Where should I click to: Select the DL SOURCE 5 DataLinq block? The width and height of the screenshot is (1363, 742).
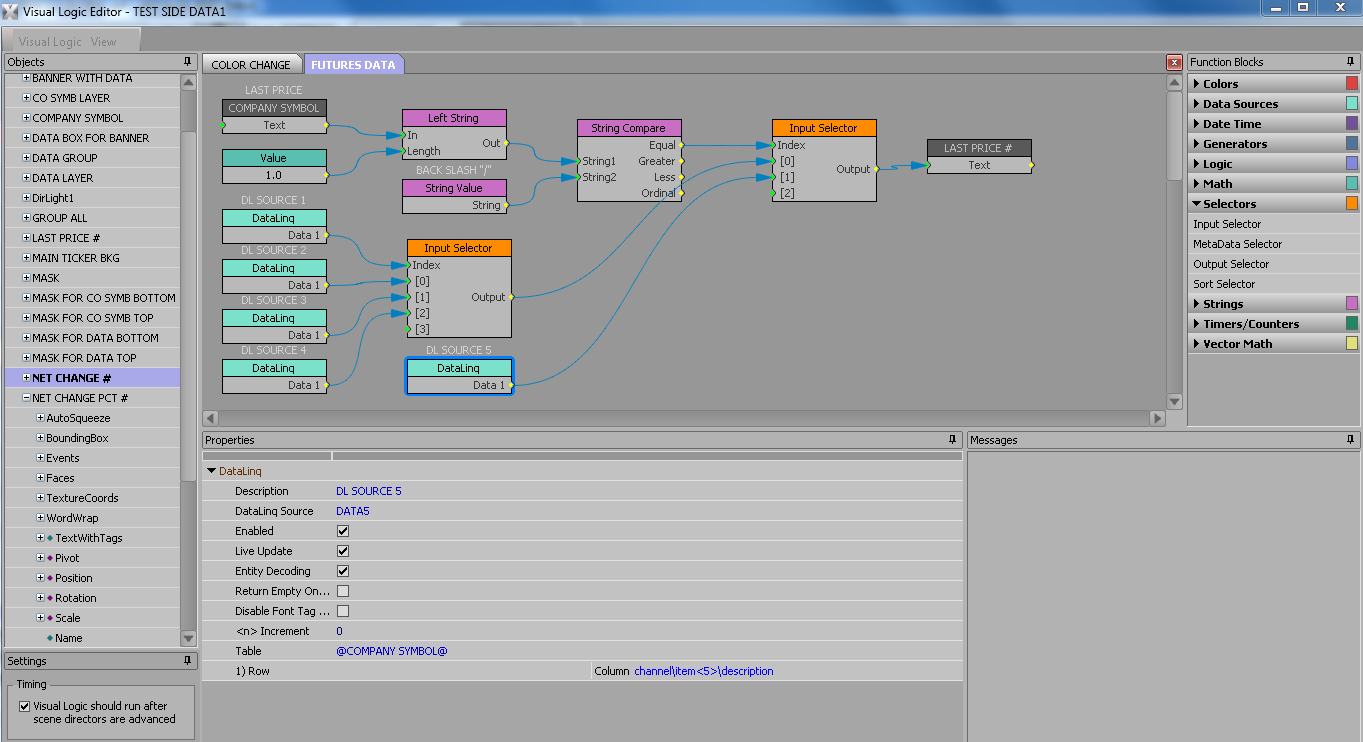459,368
